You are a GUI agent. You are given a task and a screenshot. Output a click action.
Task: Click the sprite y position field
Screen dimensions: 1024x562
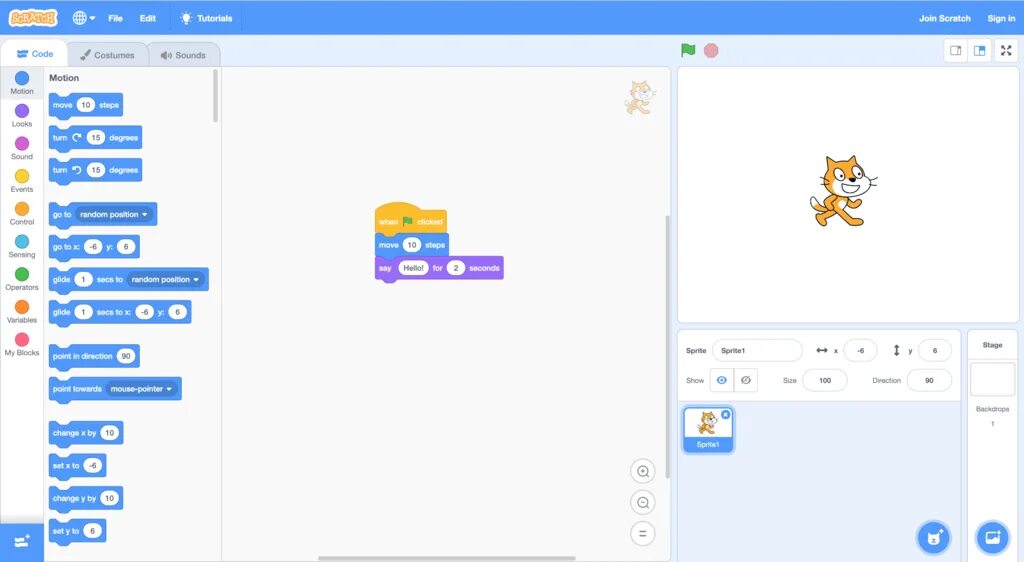[935, 351]
